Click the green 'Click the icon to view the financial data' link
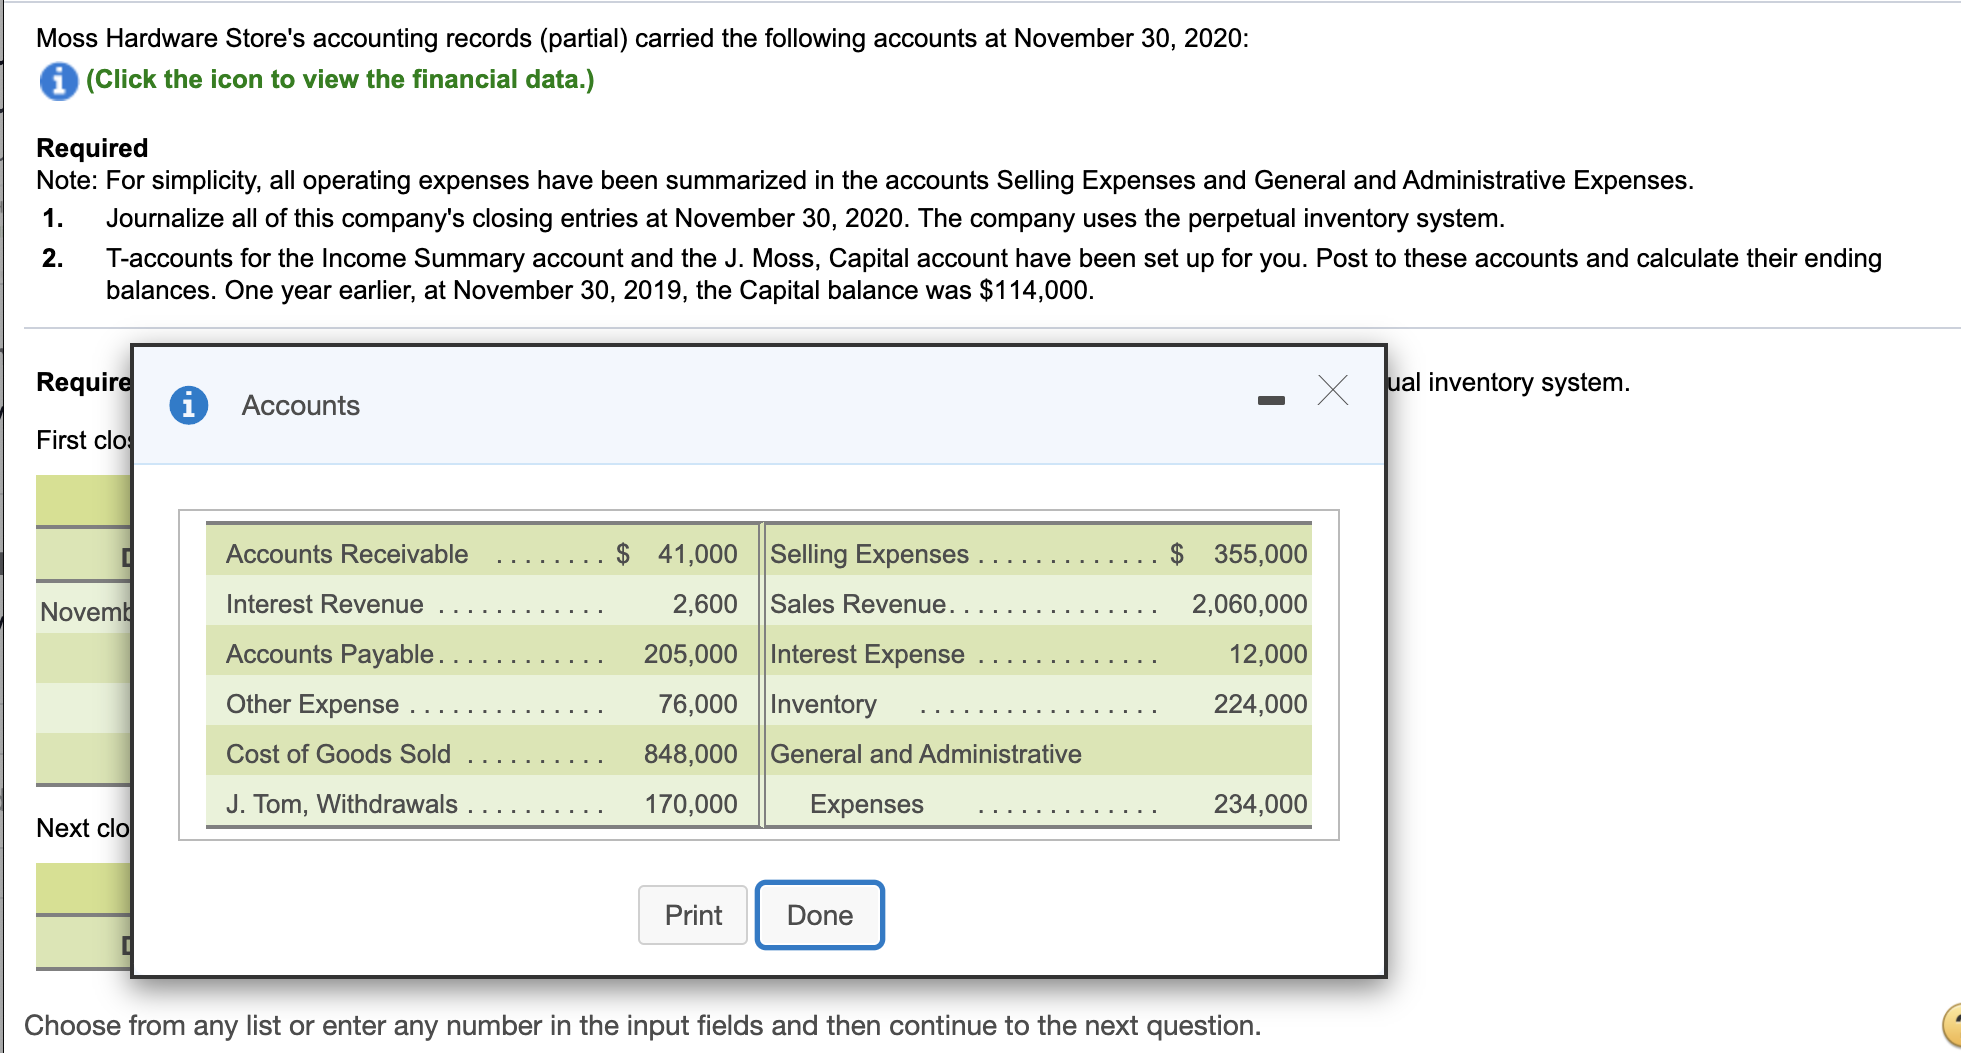Screen dimensions: 1961x1053 tap(339, 79)
